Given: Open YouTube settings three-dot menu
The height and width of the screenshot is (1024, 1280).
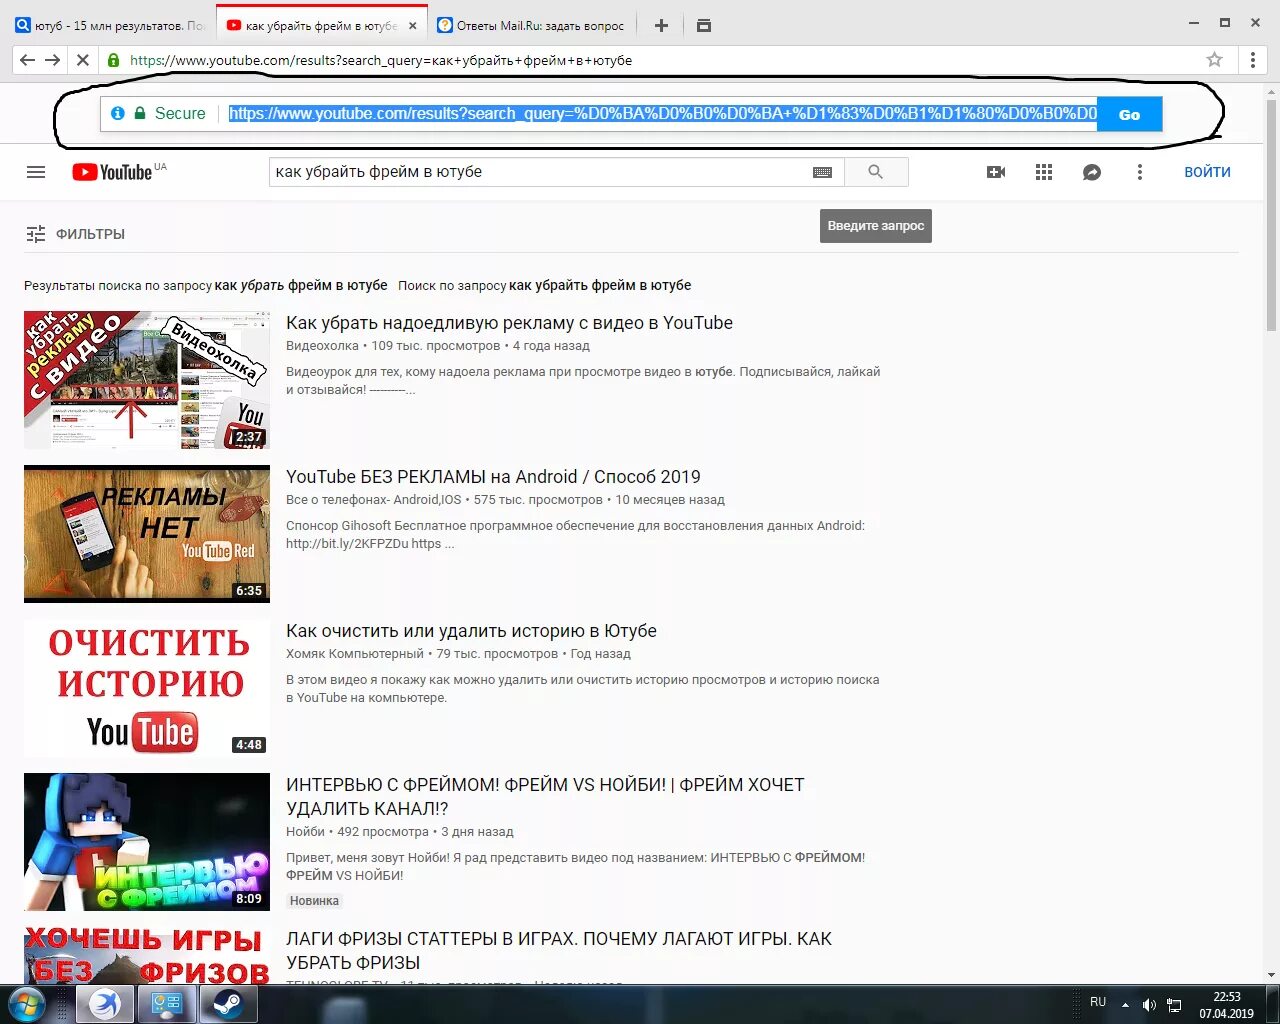Looking at the screenshot, I should point(1139,172).
